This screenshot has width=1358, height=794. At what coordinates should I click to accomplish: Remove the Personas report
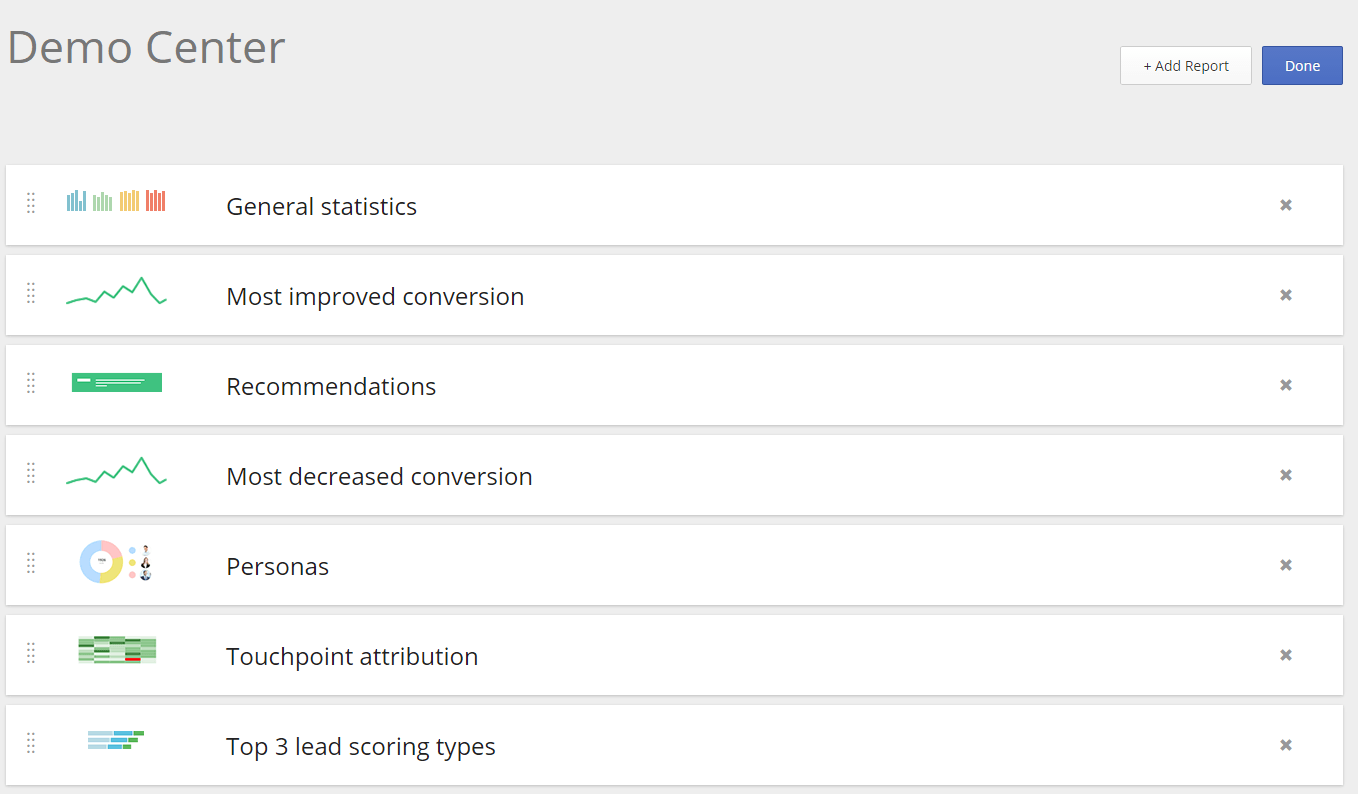click(x=1286, y=565)
